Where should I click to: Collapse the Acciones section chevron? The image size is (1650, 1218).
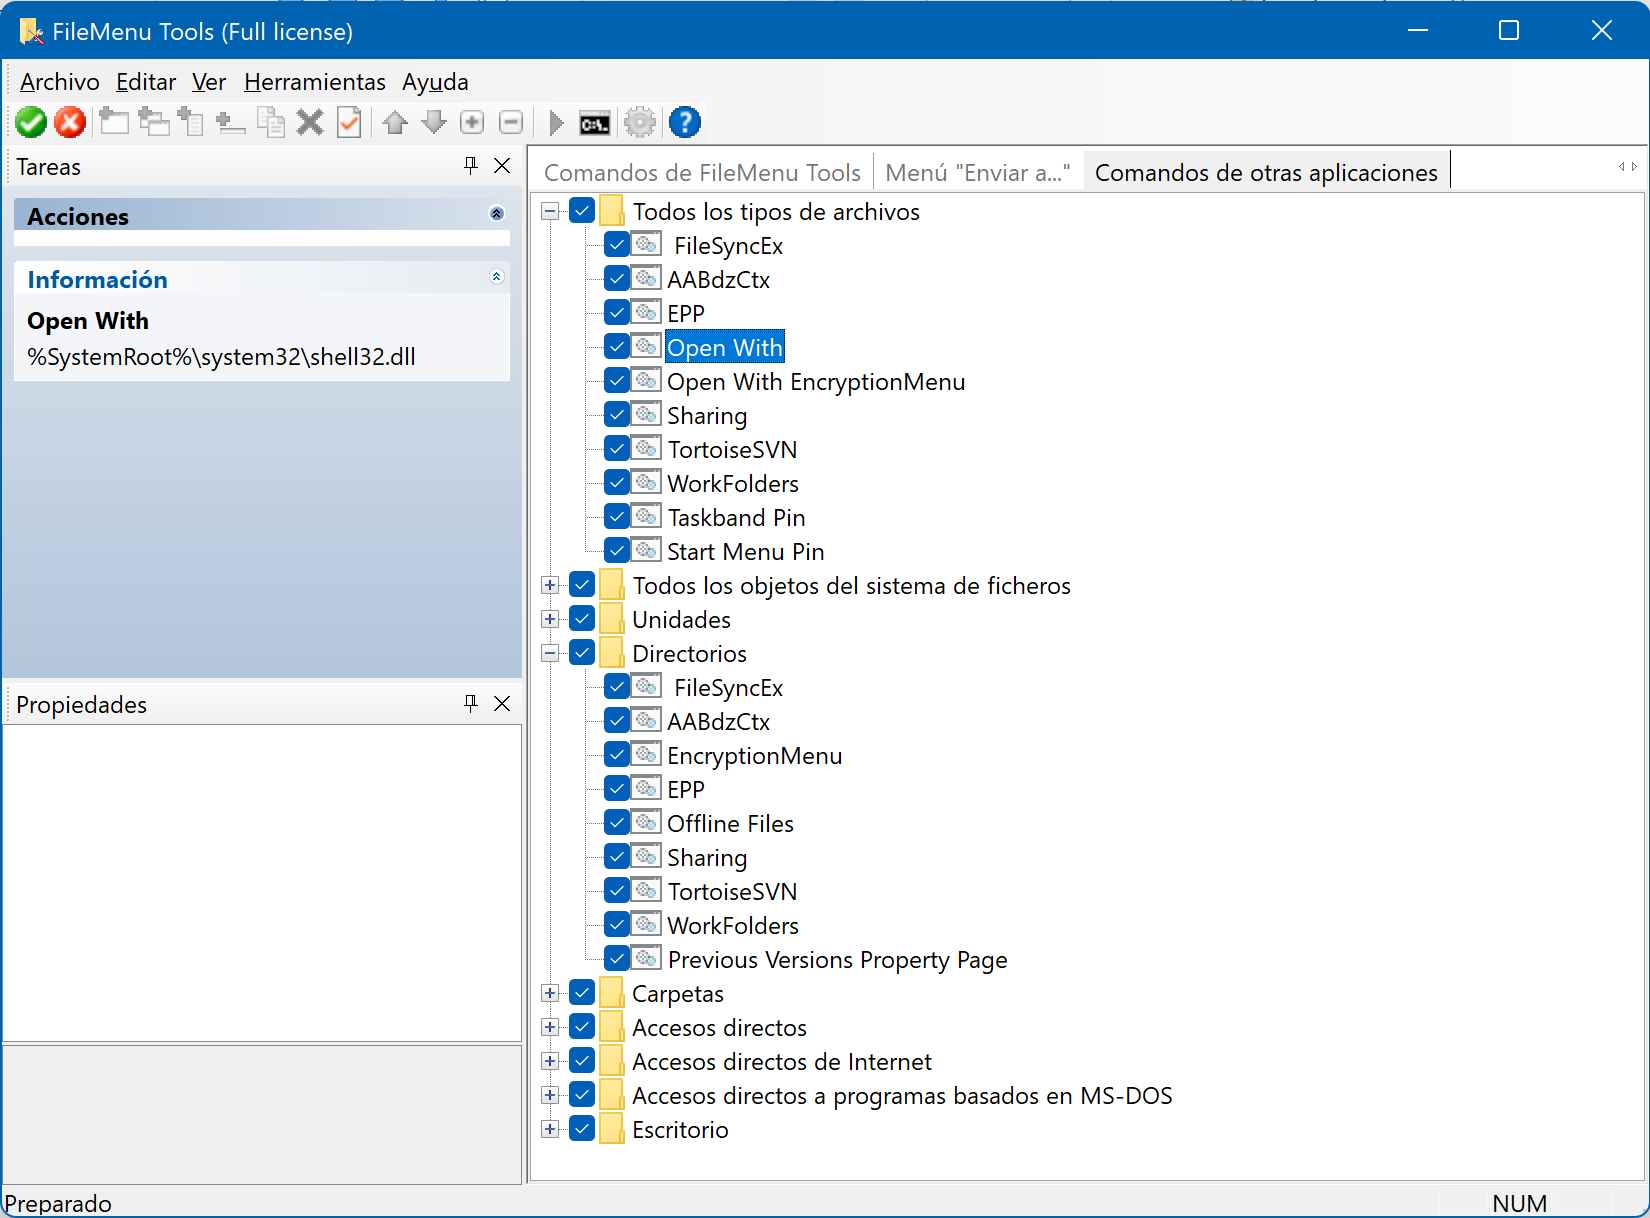[x=497, y=214]
